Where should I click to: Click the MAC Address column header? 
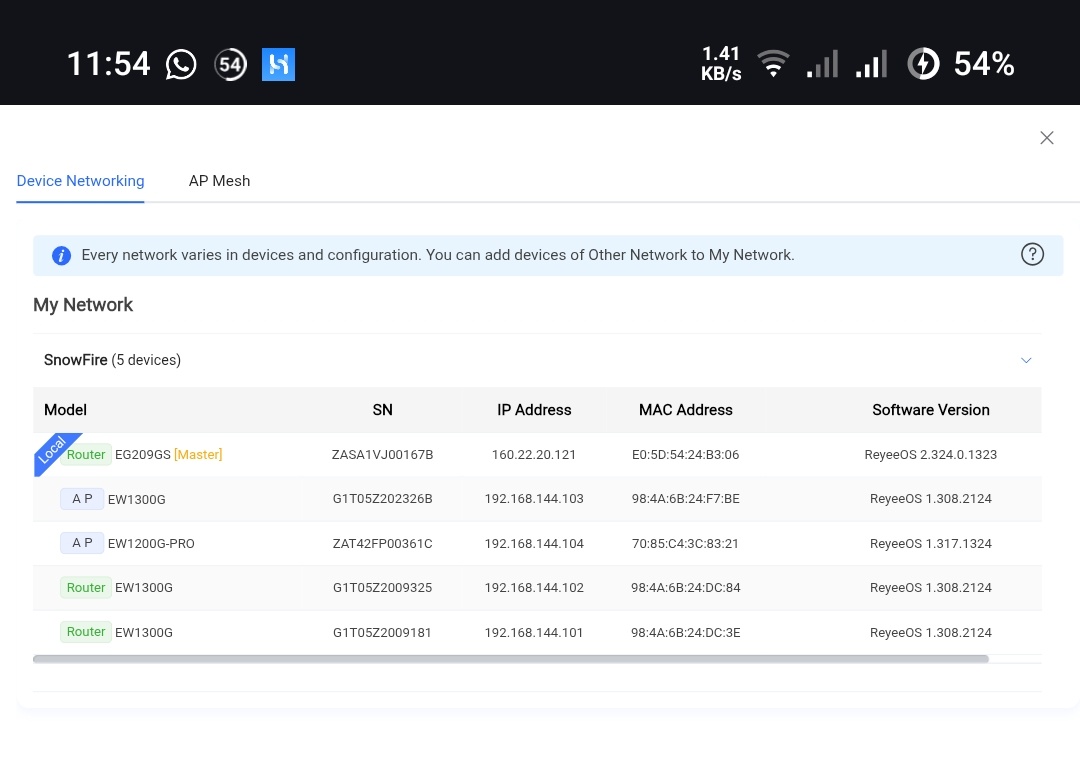[686, 410]
